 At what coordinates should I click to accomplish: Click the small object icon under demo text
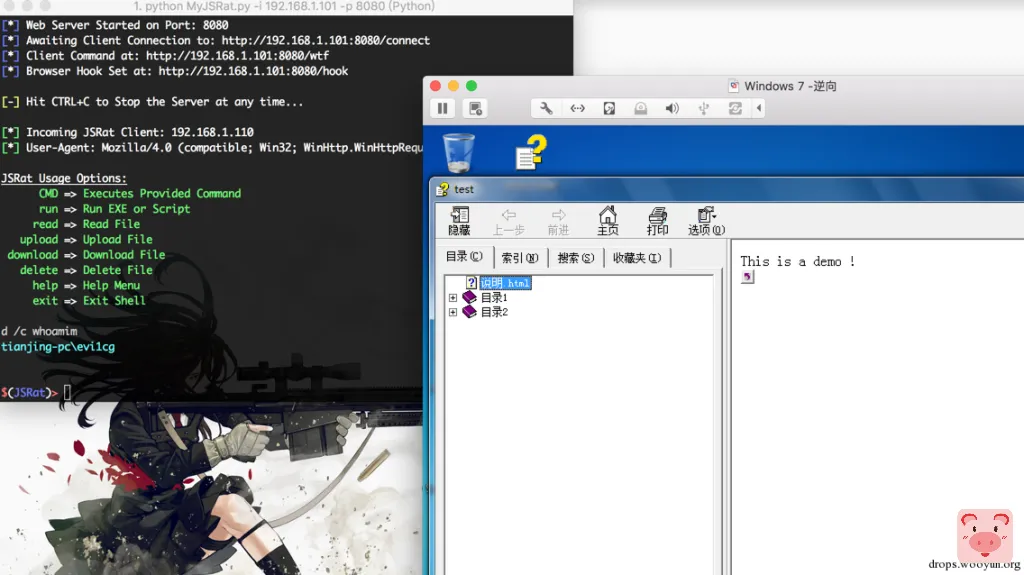748,277
